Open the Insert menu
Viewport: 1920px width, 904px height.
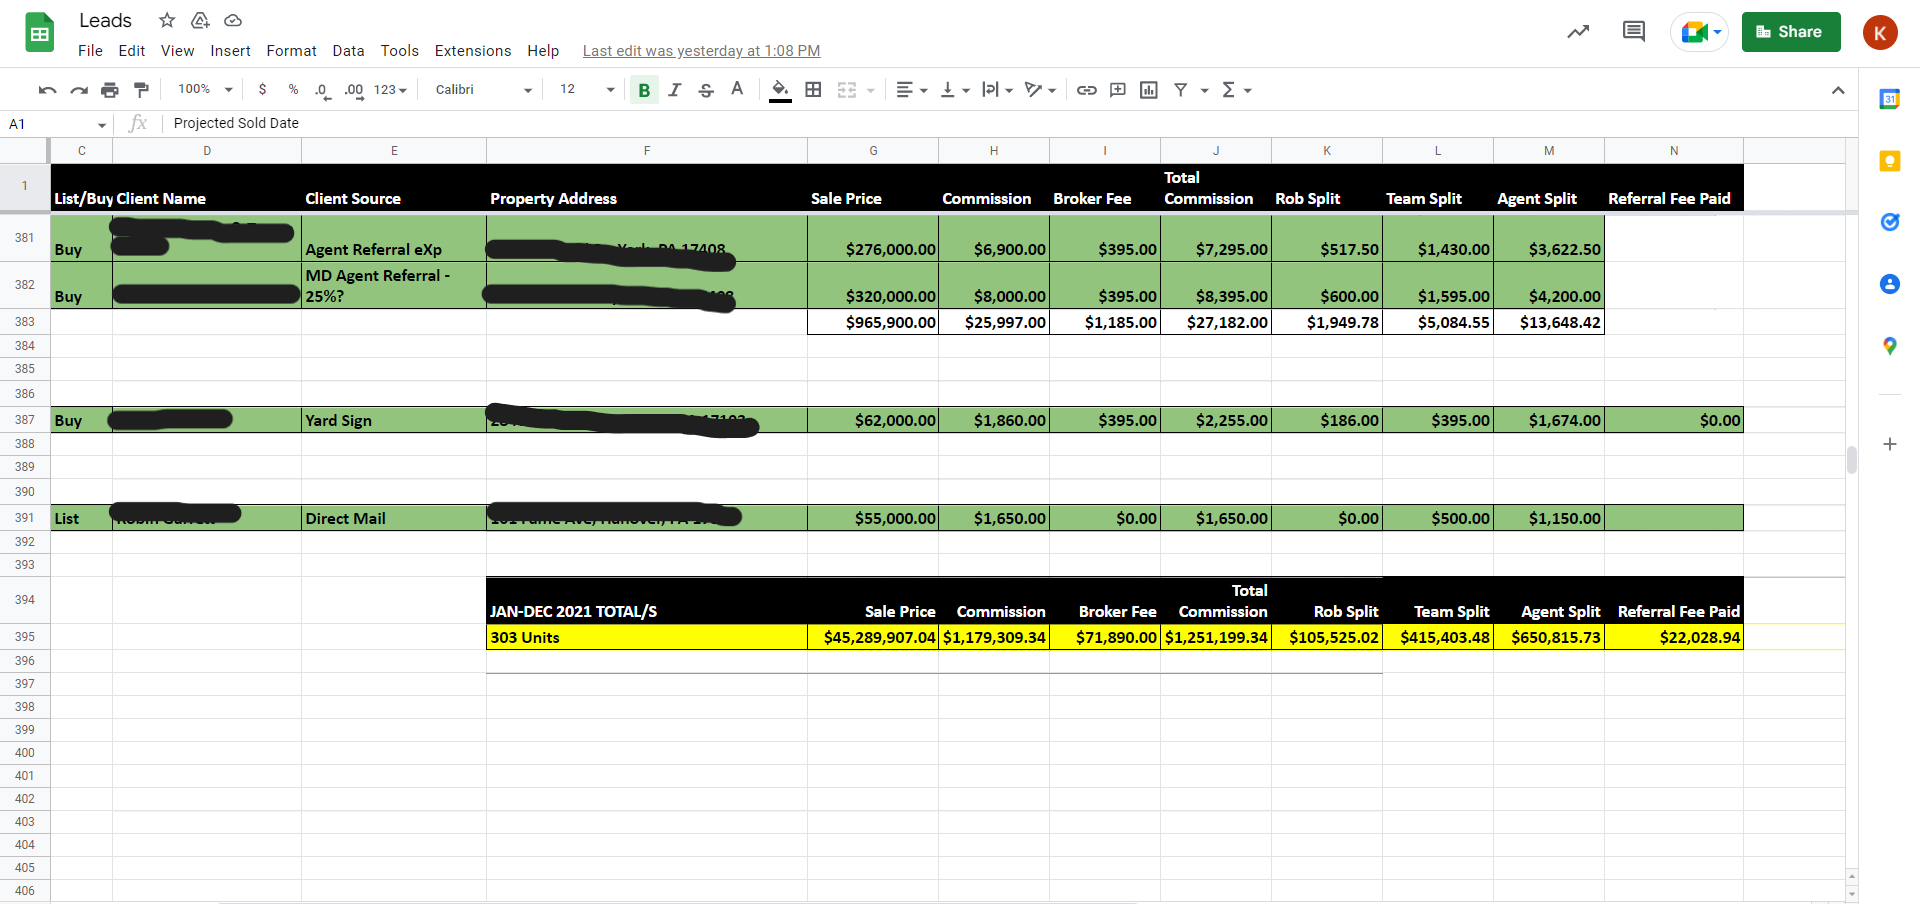click(230, 51)
